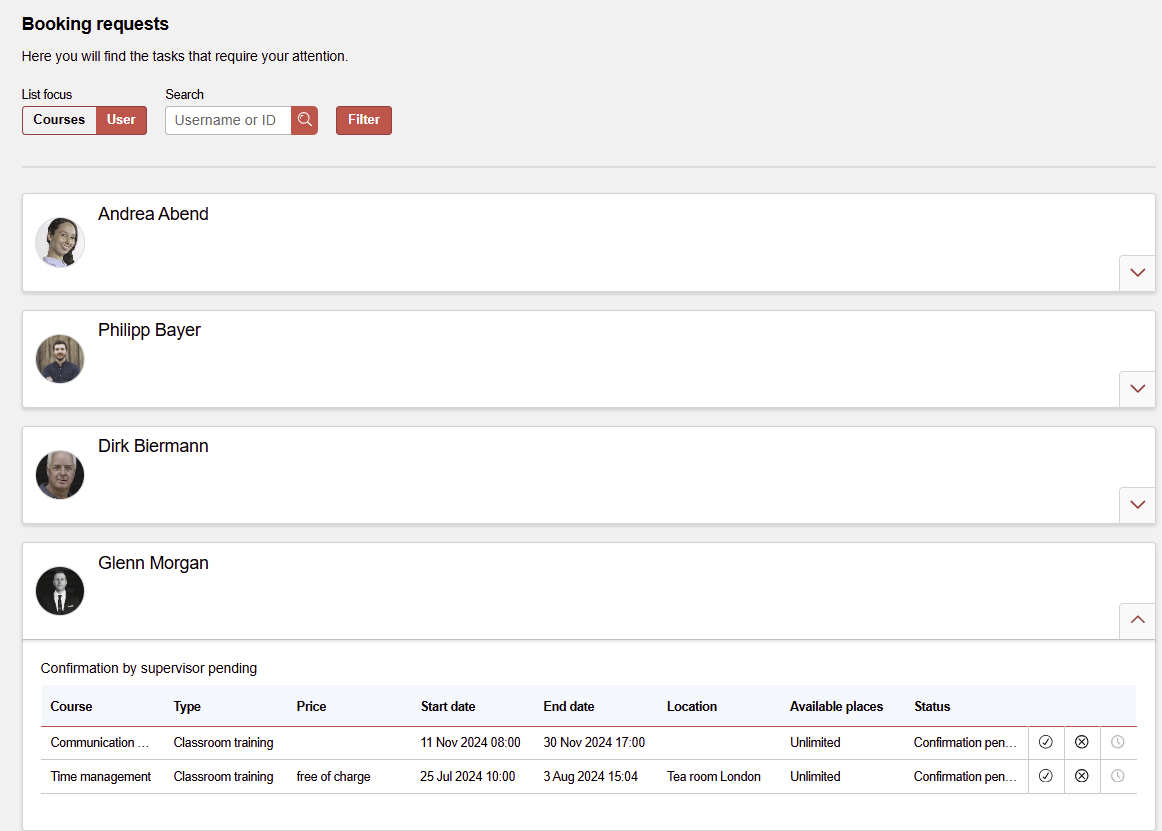
Task: Click Glenn Morgan's profile picture
Action: tap(60, 591)
